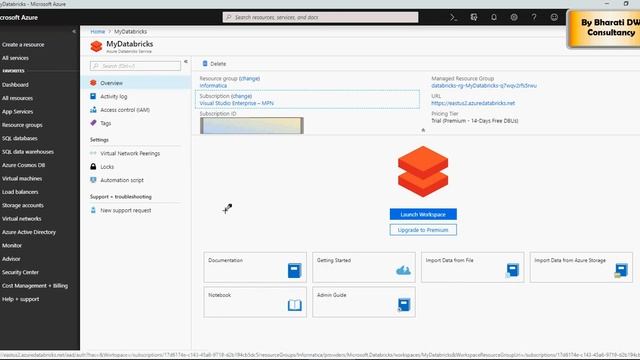Open the Informatica resource group link
The height and width of the screenshot is (360, 640).
pos(213,86)
